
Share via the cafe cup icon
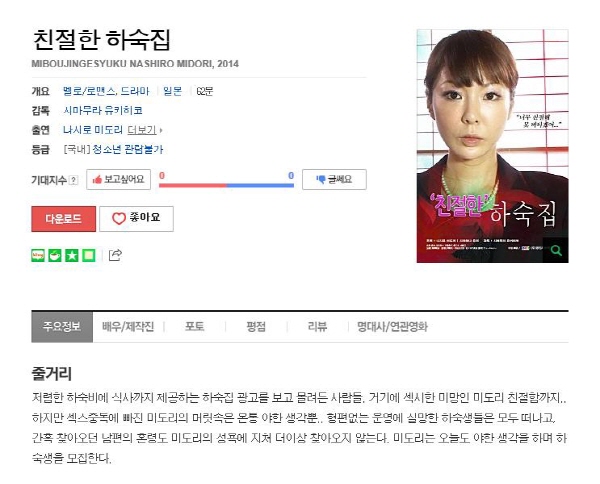[55, 255]
